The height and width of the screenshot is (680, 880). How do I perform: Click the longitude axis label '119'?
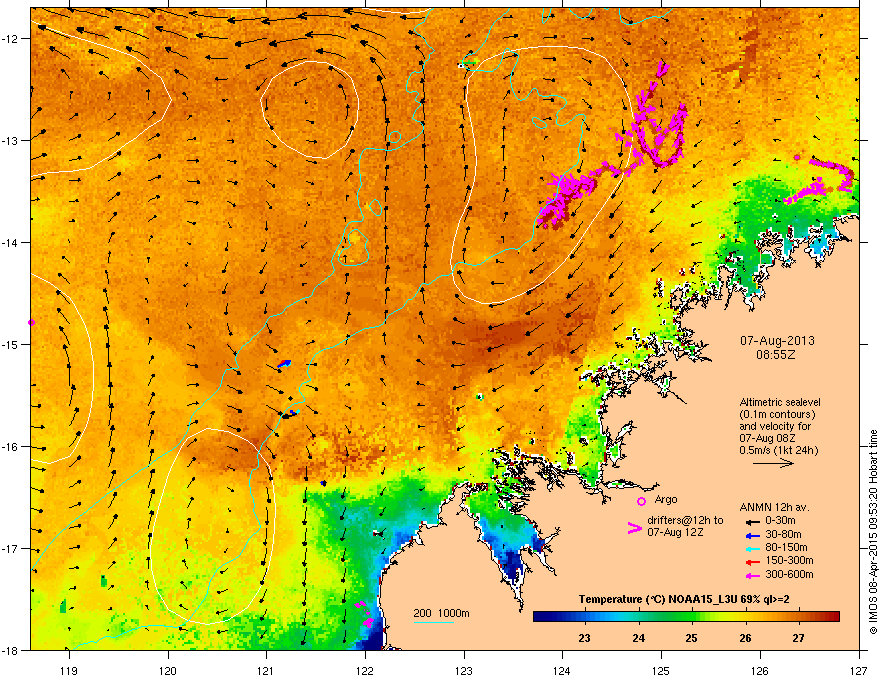click(69, 670)
